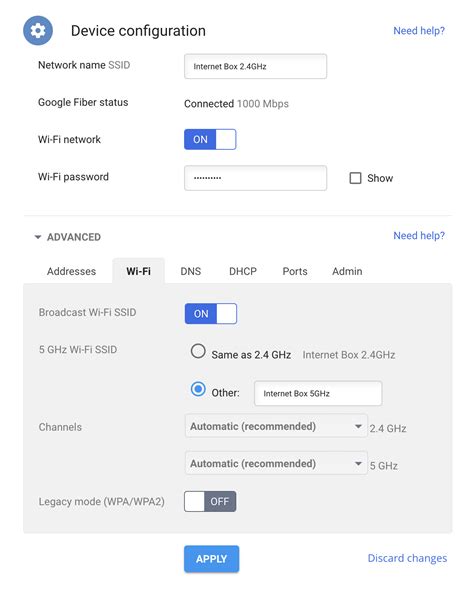Click the Discard changes link
The width and height of the screenshot is (474, 605).
[407, 558]
